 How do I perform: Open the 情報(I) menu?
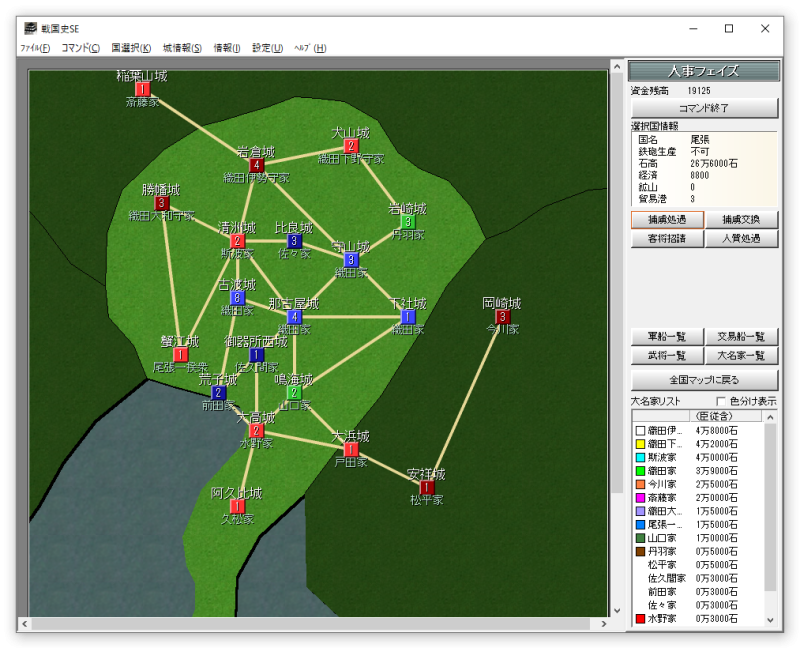point(227,48)
